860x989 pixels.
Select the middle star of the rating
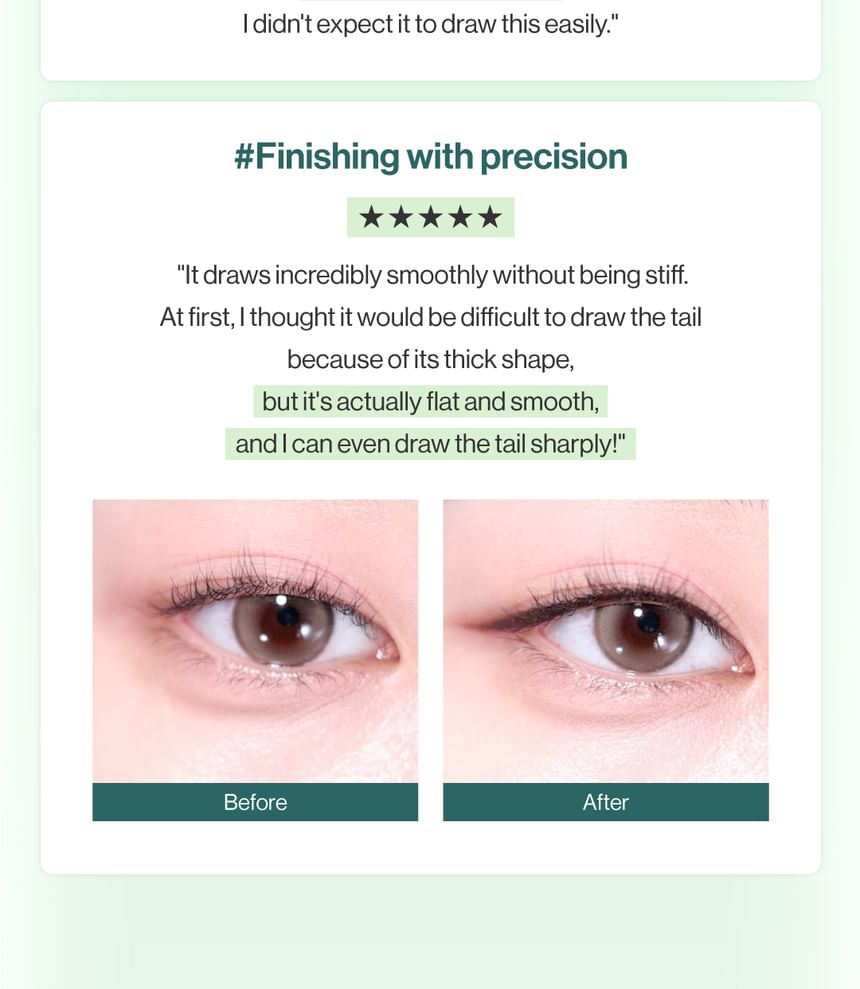[x=430, y=217]
